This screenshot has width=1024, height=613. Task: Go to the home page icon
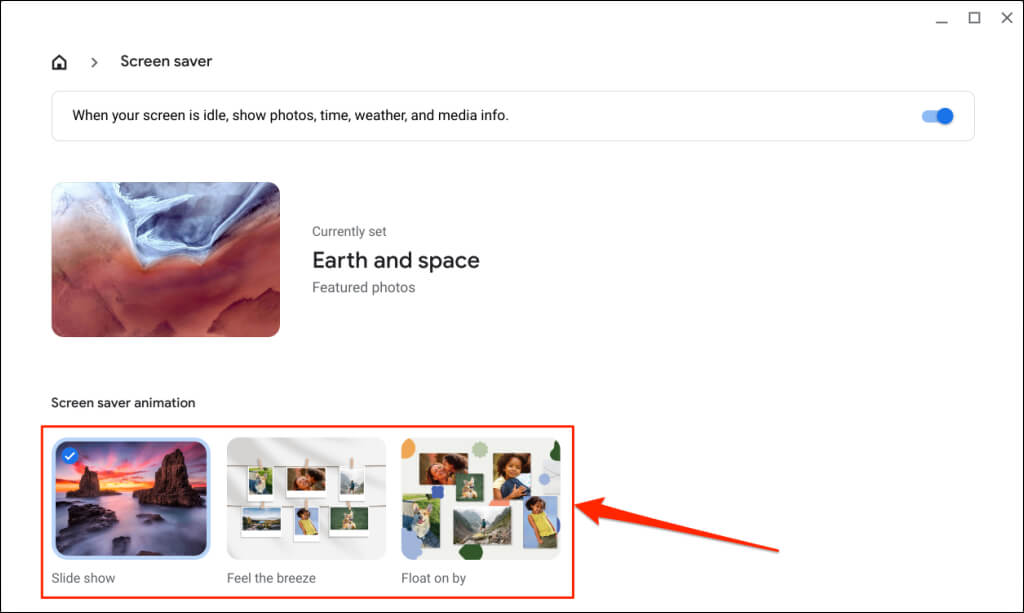[x=59, y=62]
